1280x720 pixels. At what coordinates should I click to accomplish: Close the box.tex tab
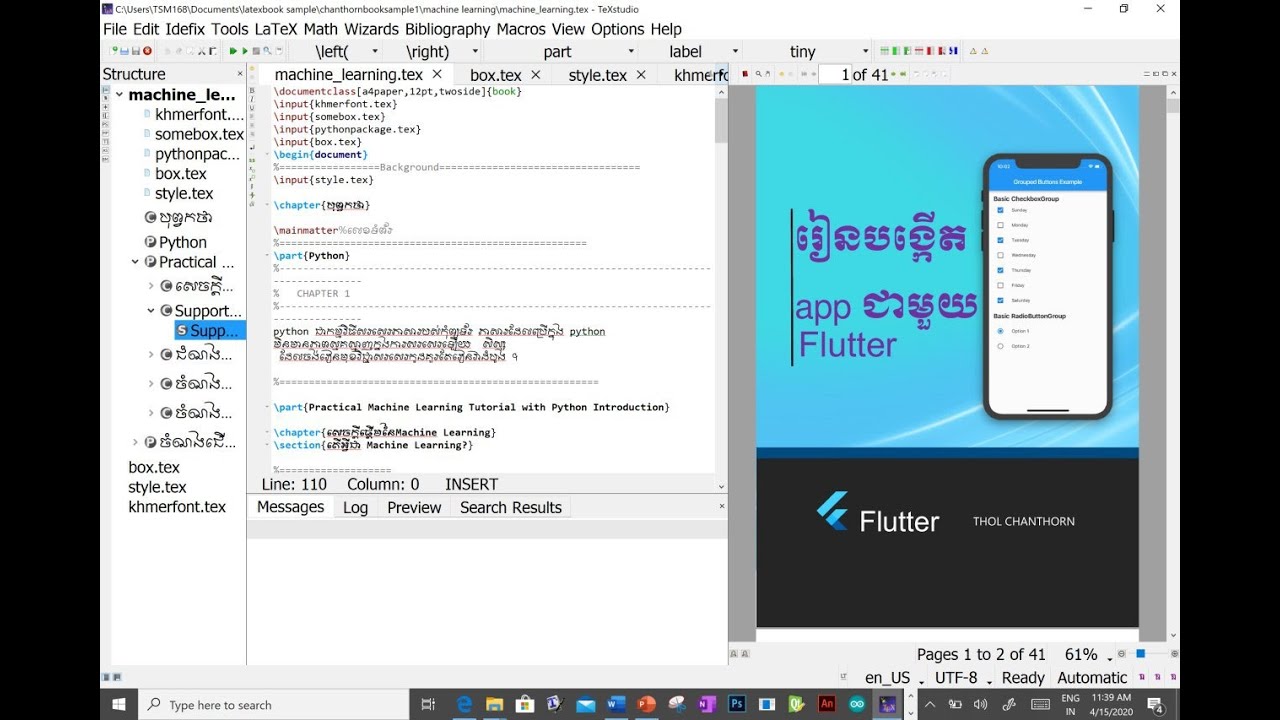[536, 75]
